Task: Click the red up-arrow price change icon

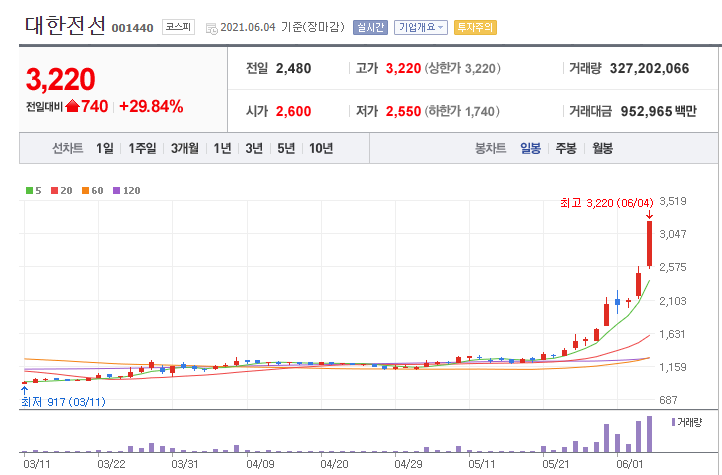Action: tap(72, 106)
